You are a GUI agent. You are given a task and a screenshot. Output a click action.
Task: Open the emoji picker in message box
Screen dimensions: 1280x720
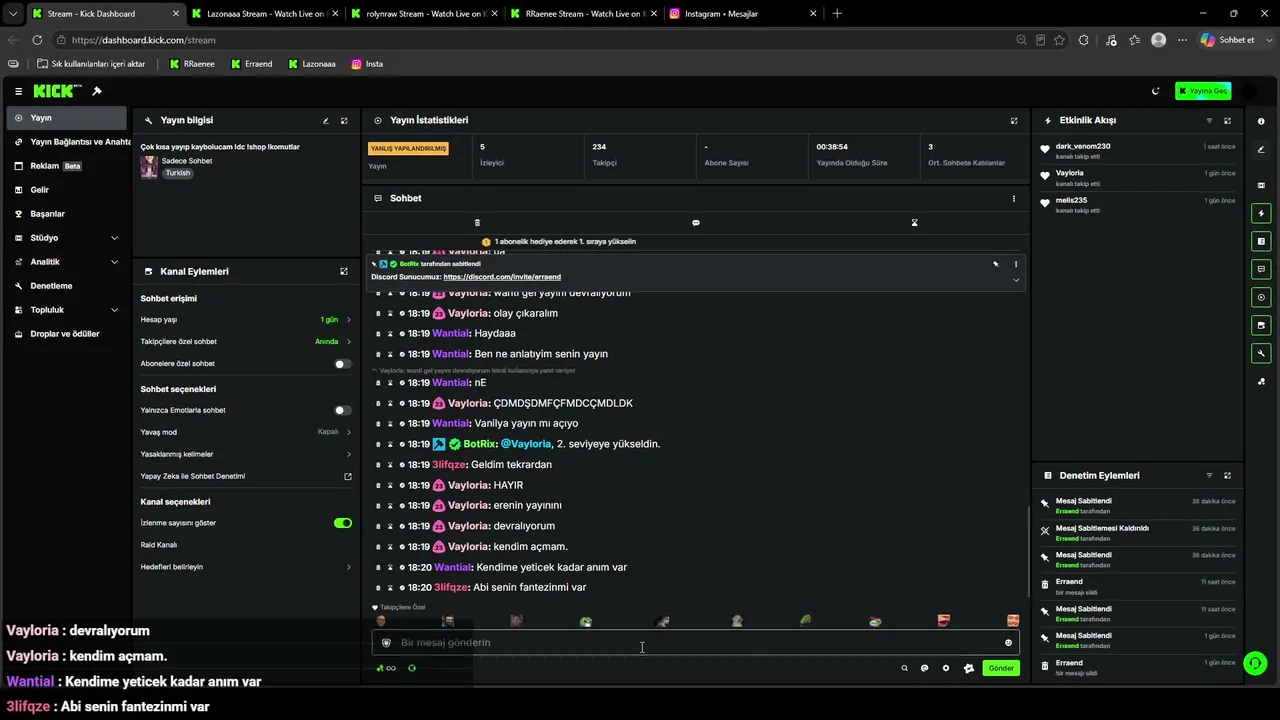[x=1008, y=643]
